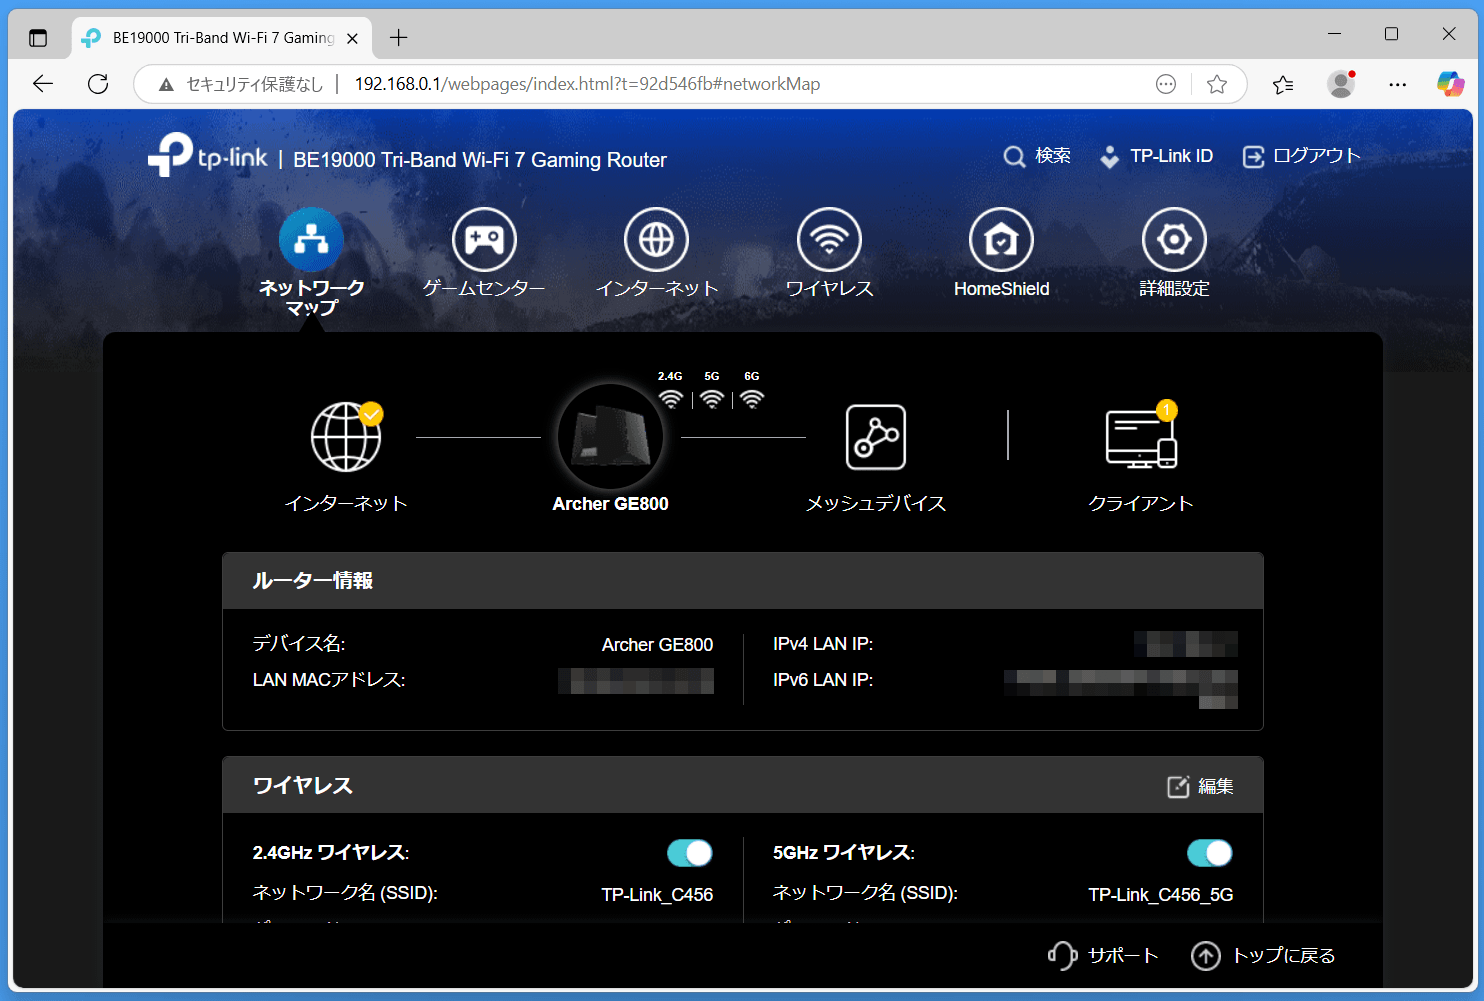This screenshot has height=1001, width=1484.
Task: Open TP-Link ID account link
Action: (x=1156, y=156)
